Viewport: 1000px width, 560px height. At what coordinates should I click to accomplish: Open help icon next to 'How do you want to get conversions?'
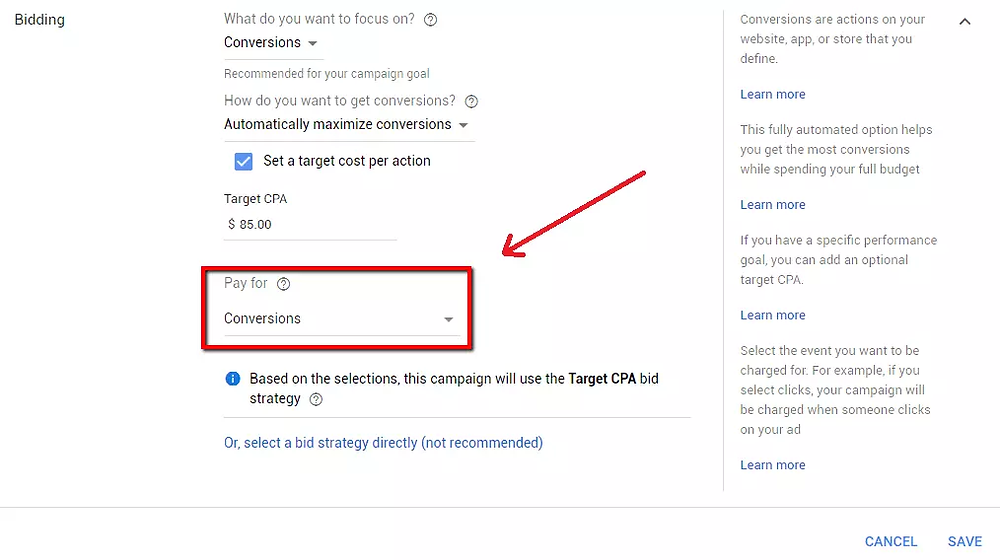pos(471,101)
